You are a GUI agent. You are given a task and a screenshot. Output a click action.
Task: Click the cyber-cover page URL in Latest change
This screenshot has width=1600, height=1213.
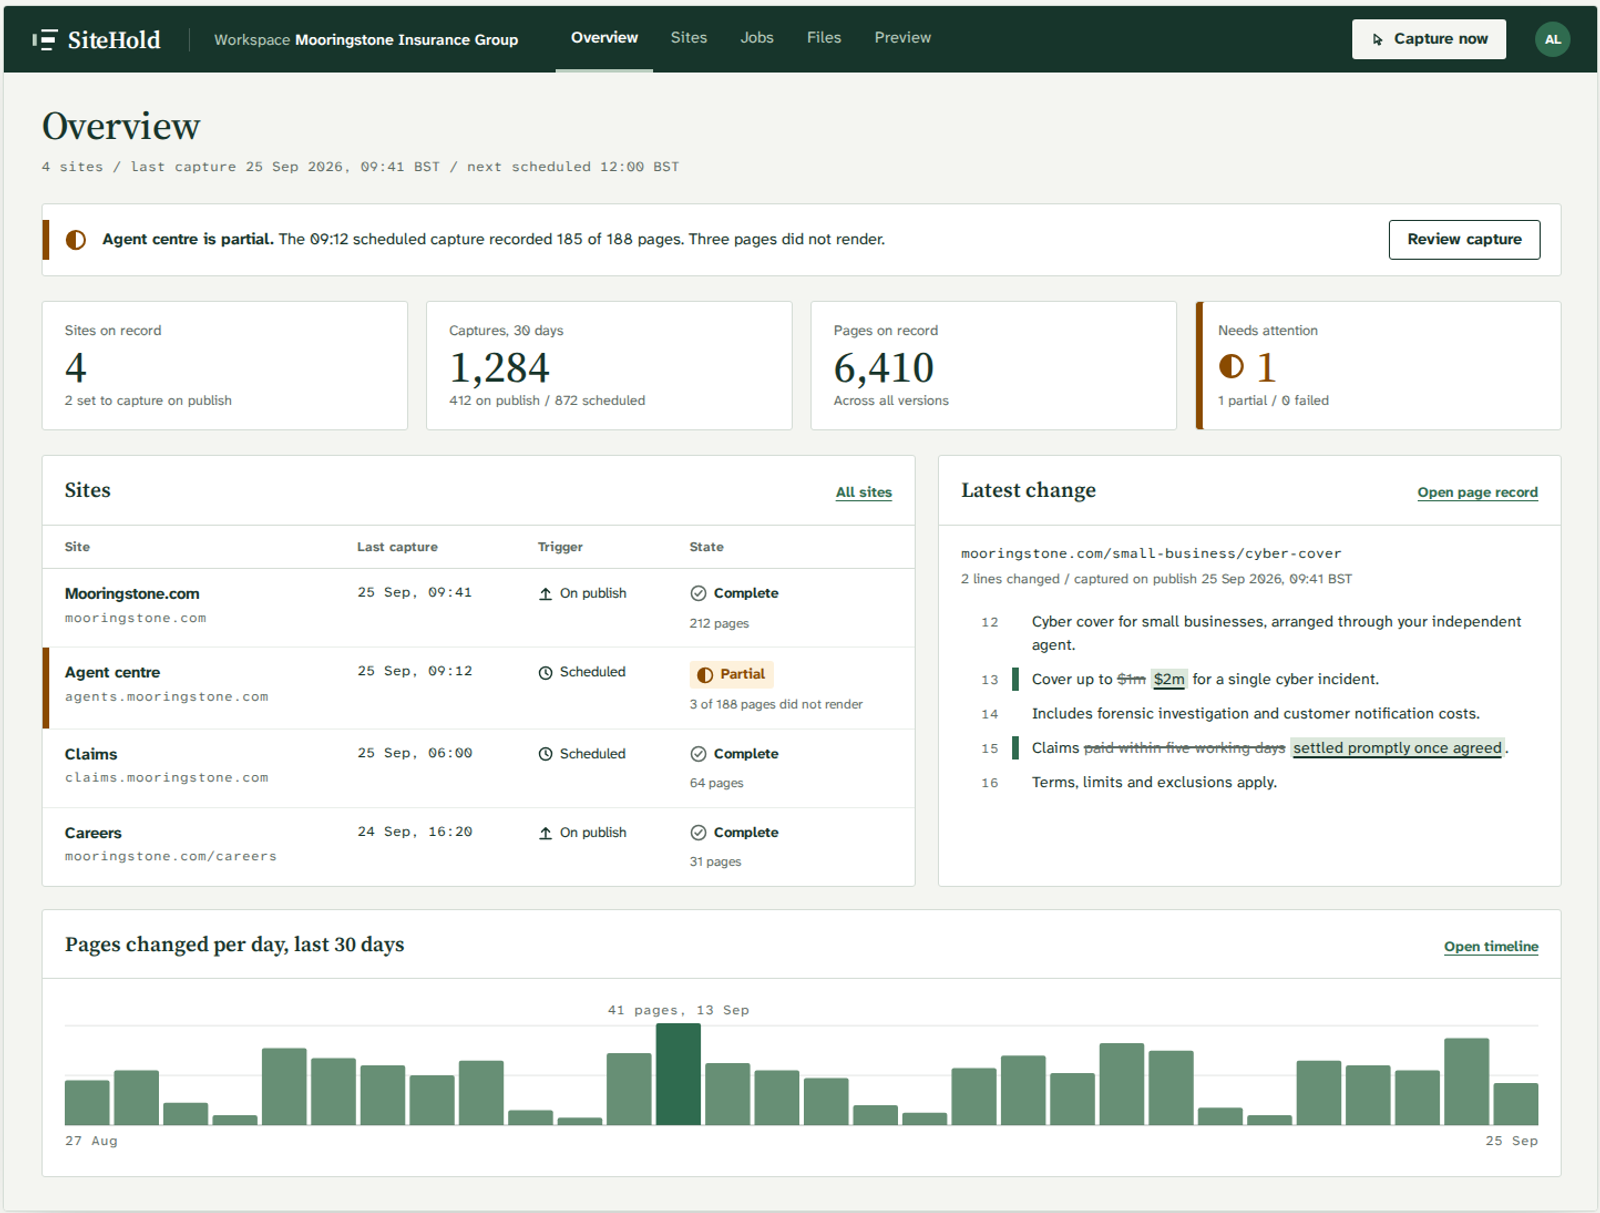coord(1151,553)
